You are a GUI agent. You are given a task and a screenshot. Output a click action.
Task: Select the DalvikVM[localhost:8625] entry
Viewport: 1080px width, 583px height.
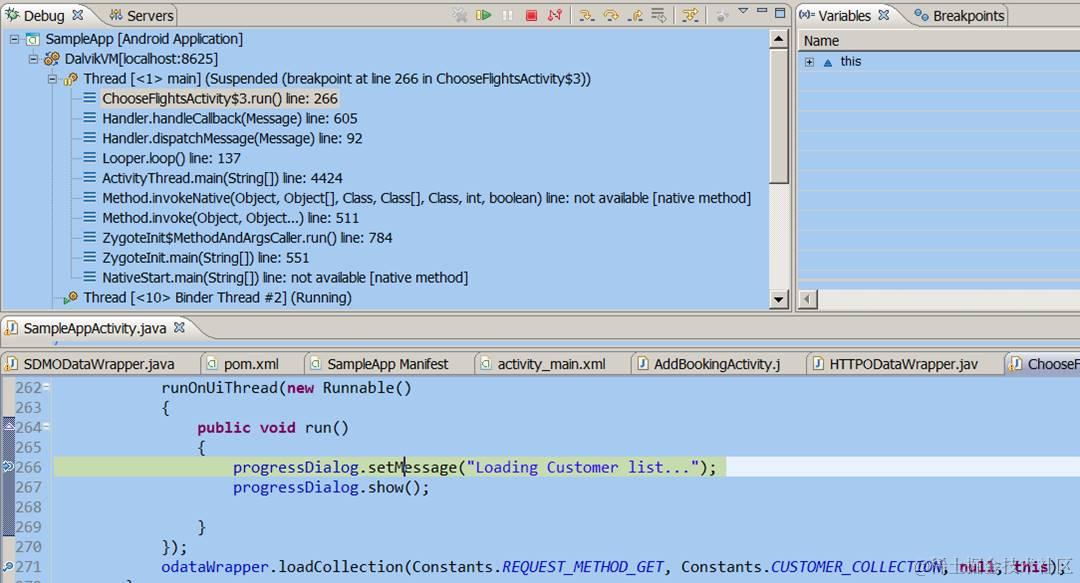(x=141, y=59)
